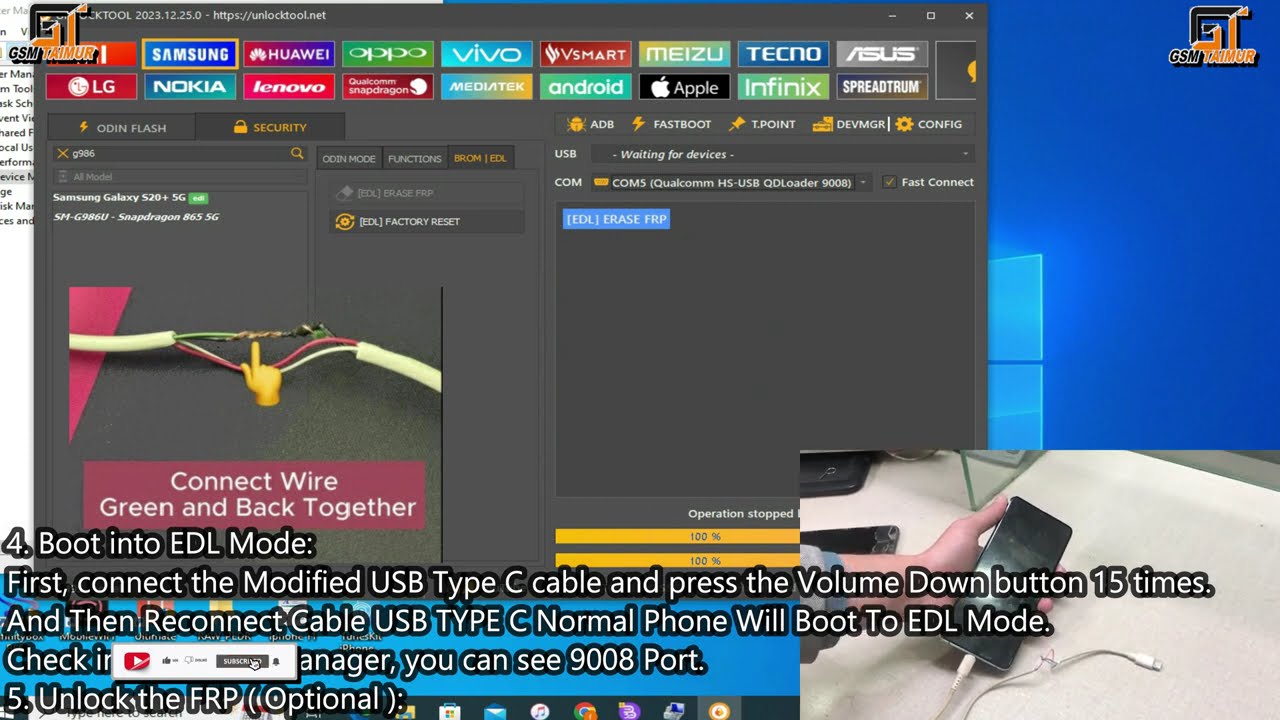Open the FUNCTIONS tab
Image resolution: width=1280 pixels, height=720 pixels.
tap(414, 158)
